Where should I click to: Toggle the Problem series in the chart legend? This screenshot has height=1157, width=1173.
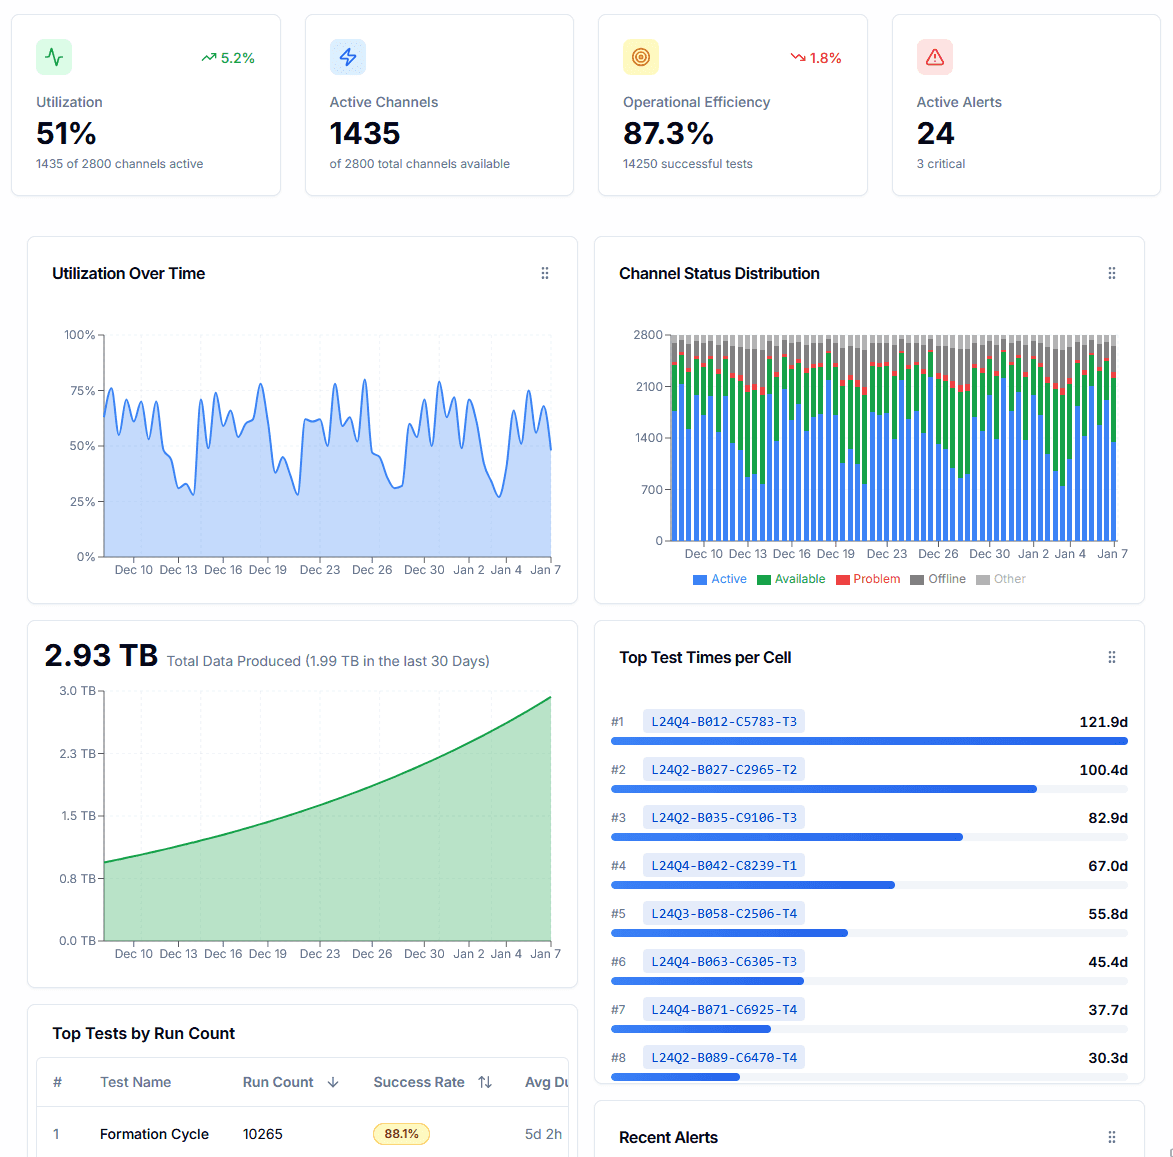point(869,579)
